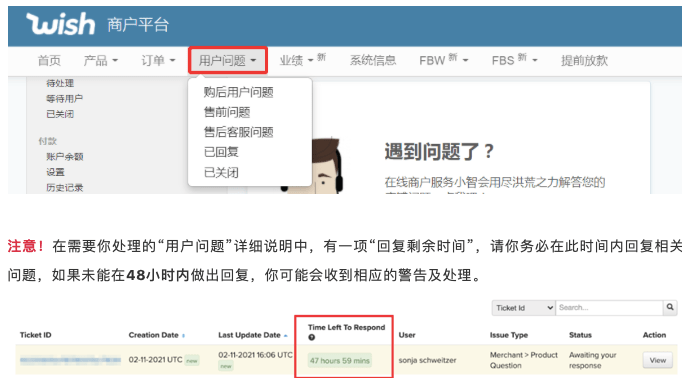Click the Action column header
682x378 pixels.
point(654,335)
